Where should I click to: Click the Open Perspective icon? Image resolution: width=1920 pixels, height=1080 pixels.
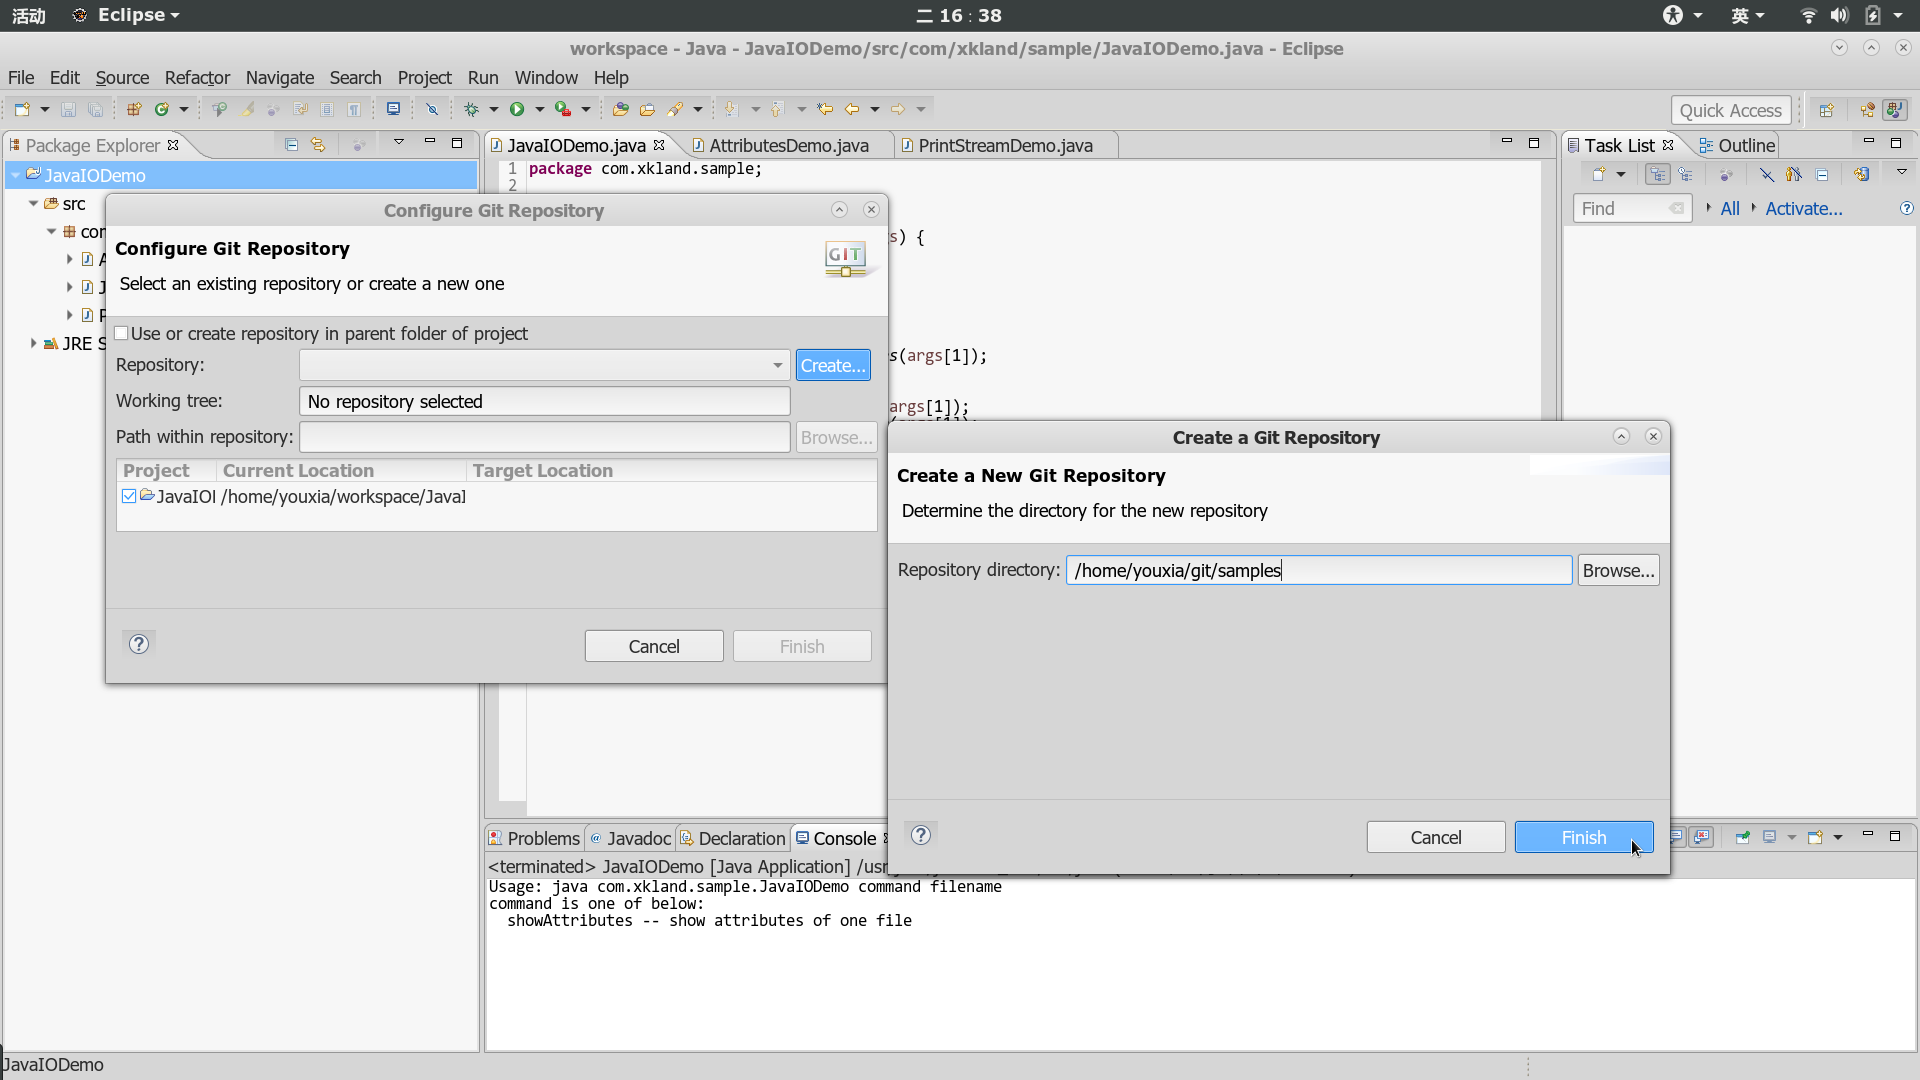point(1826,110)
